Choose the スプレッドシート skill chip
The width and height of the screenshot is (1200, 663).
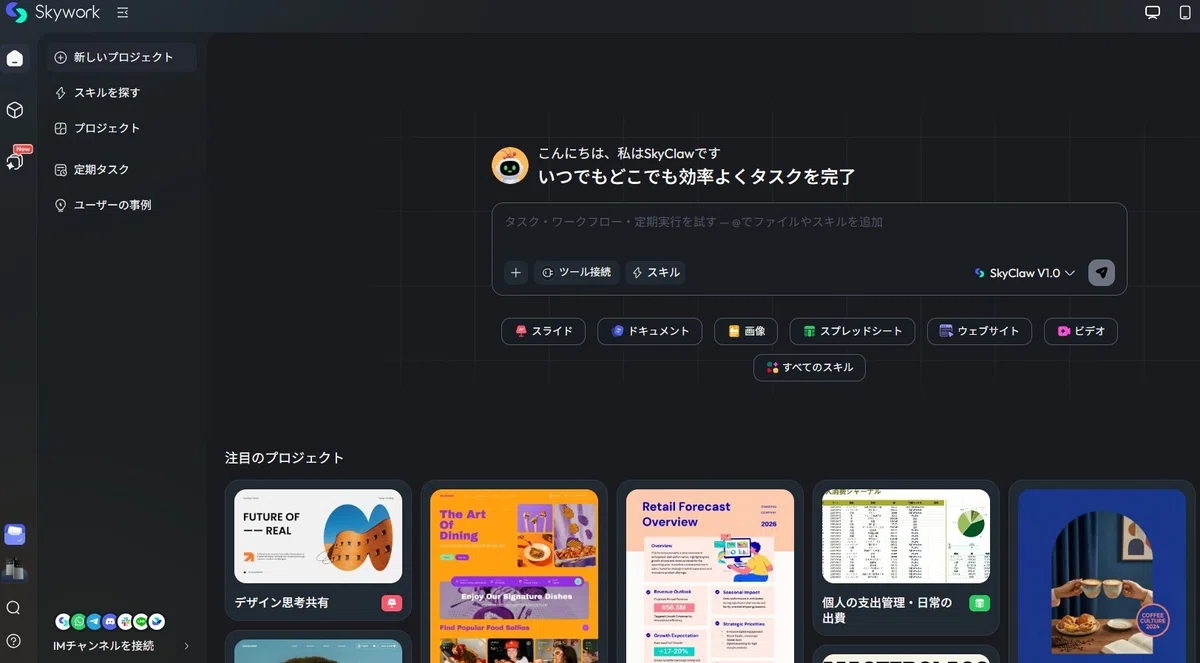pyautogui.click(x=852, y=331)
